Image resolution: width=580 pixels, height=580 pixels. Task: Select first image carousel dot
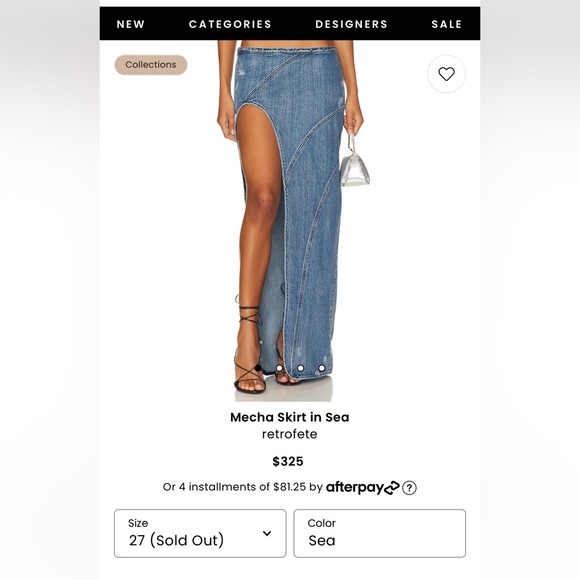[258, 368]
